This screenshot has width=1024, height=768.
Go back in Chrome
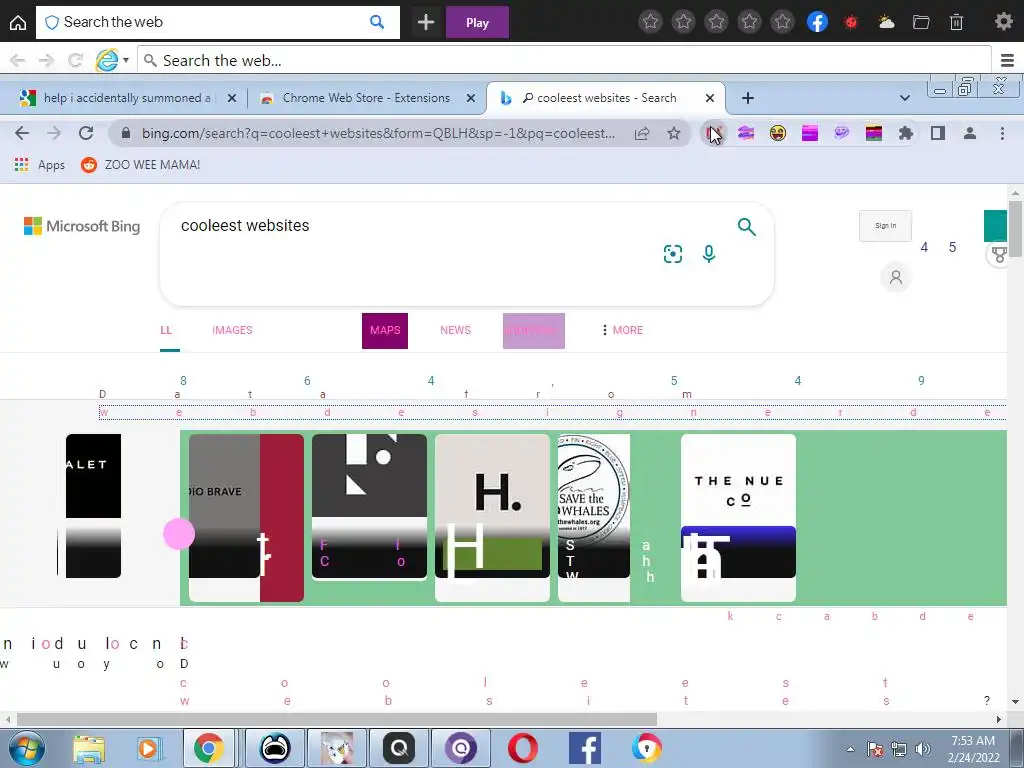click(22, 133)
